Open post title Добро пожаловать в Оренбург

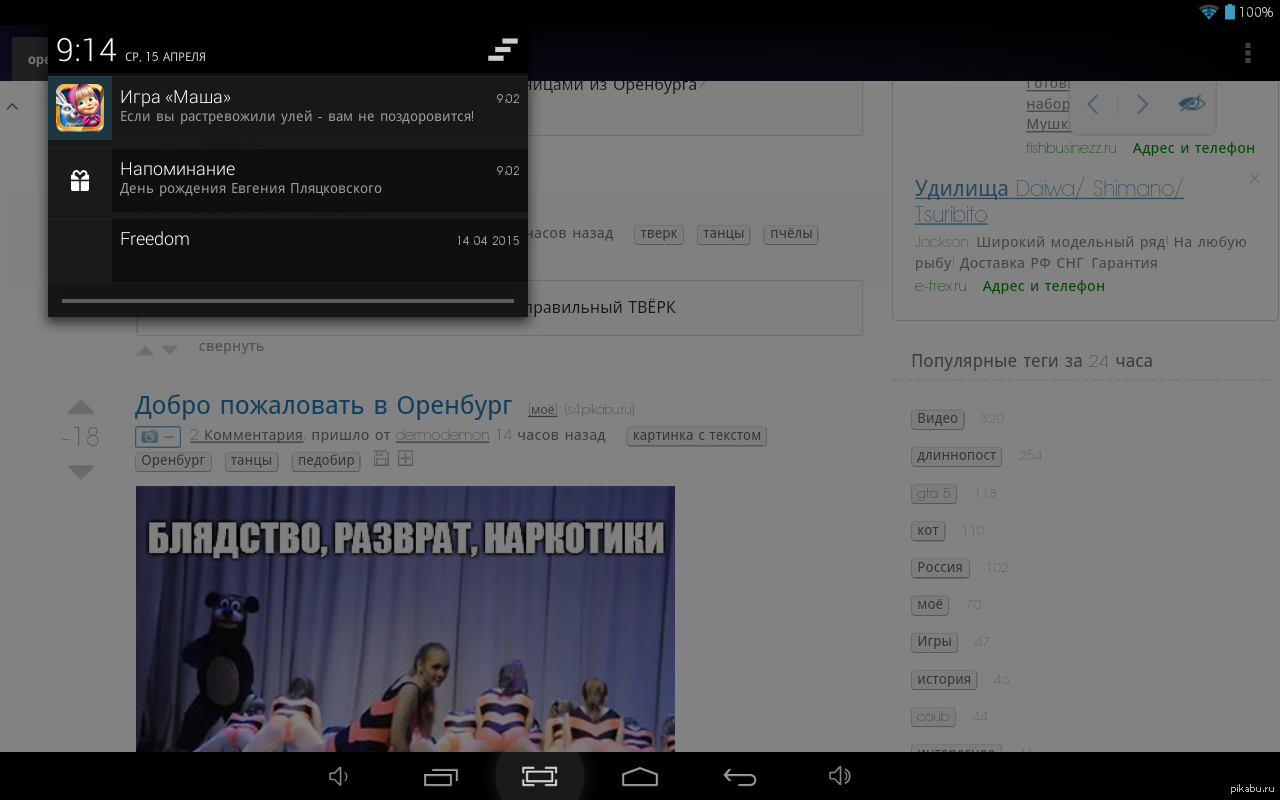(x=323, y=405)
